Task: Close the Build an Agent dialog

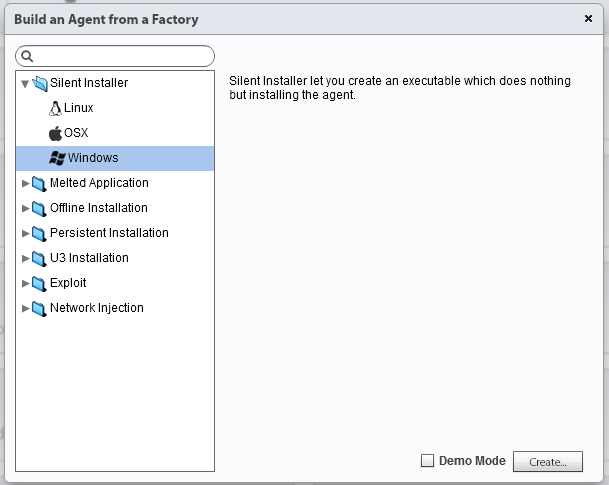Action: tap(588, 18)
